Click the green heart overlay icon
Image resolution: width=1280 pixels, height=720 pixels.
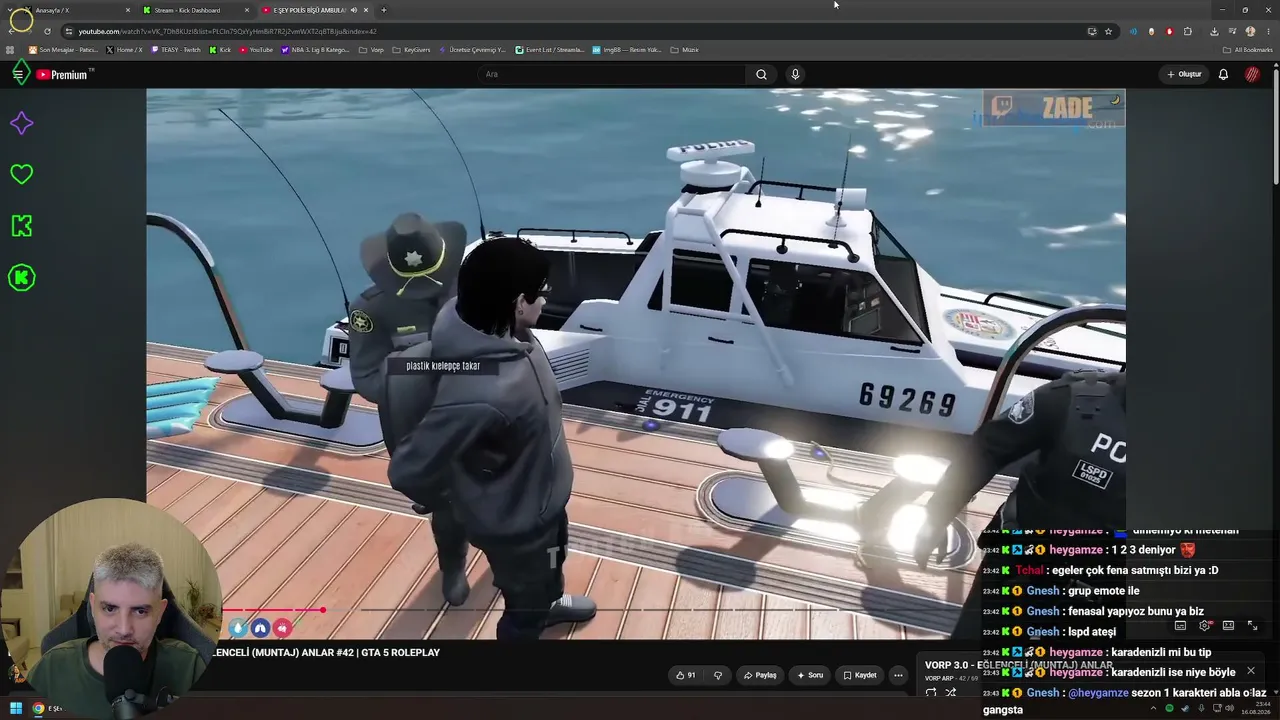tap(21, 174)
